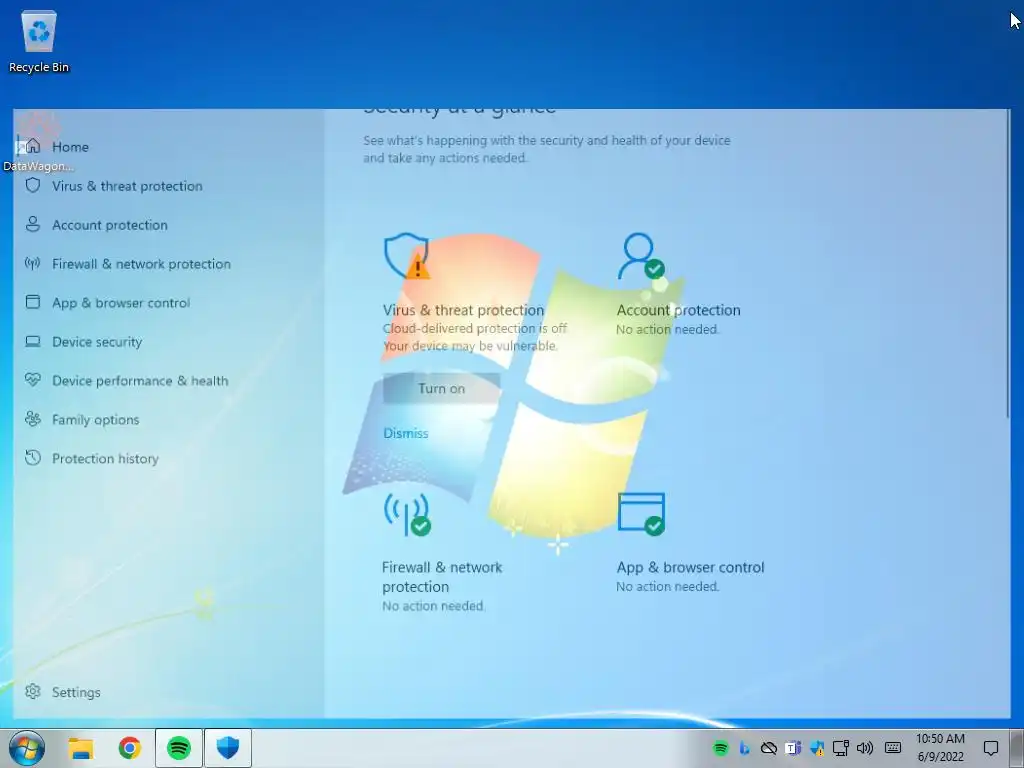Click the antenna icon beside Firewall & network protection in sidebar
1024x768 pixels.
33,263
